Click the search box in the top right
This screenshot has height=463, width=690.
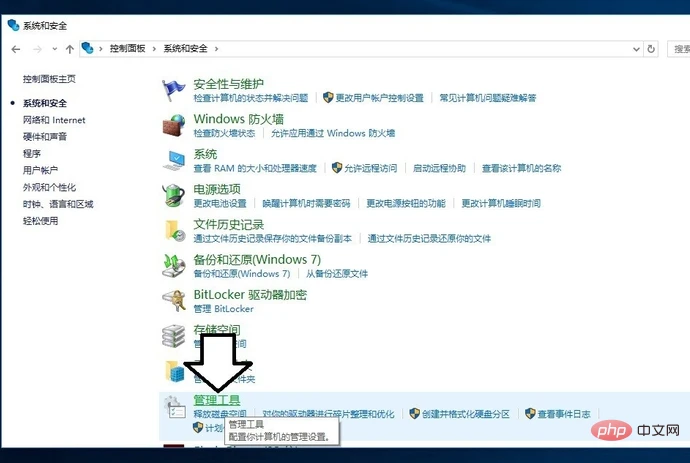click(679, 49)
